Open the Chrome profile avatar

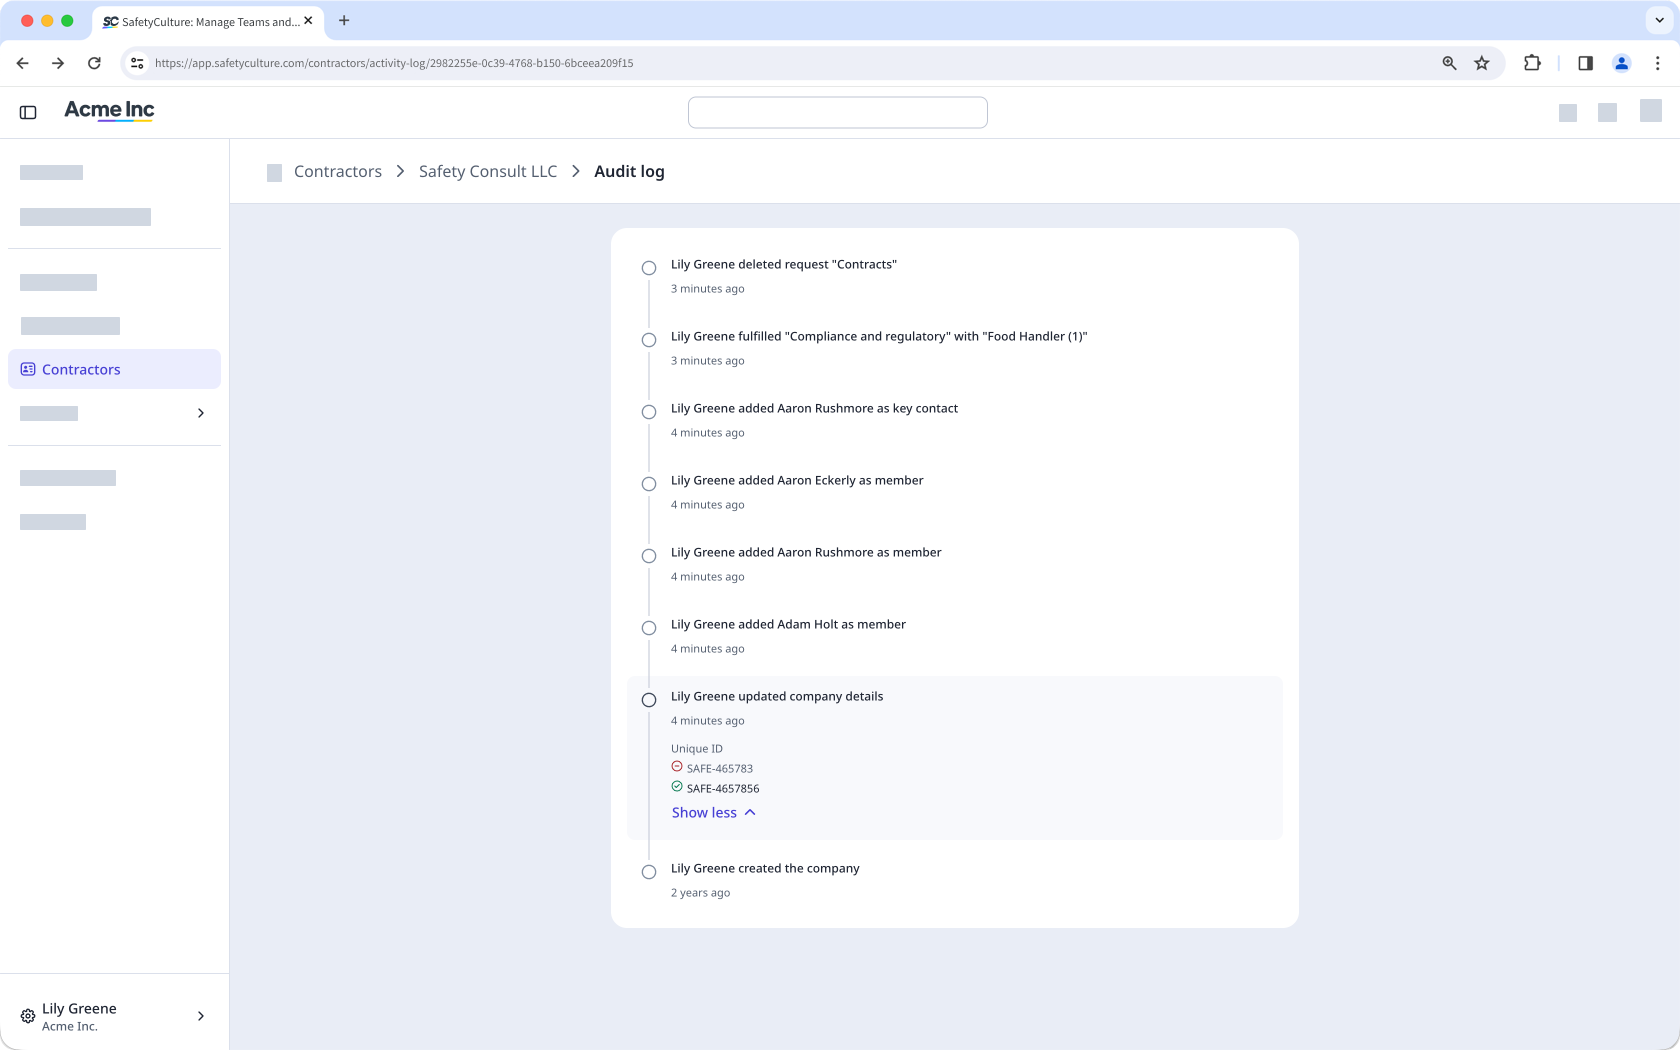pos(1622,63)
